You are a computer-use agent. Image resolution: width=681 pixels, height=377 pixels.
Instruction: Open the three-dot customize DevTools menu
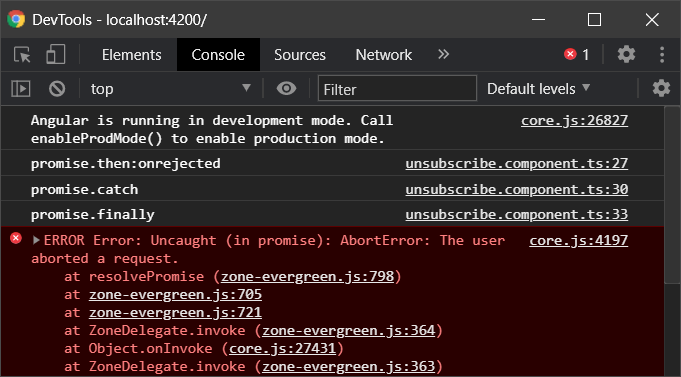(x=662, y=54)
